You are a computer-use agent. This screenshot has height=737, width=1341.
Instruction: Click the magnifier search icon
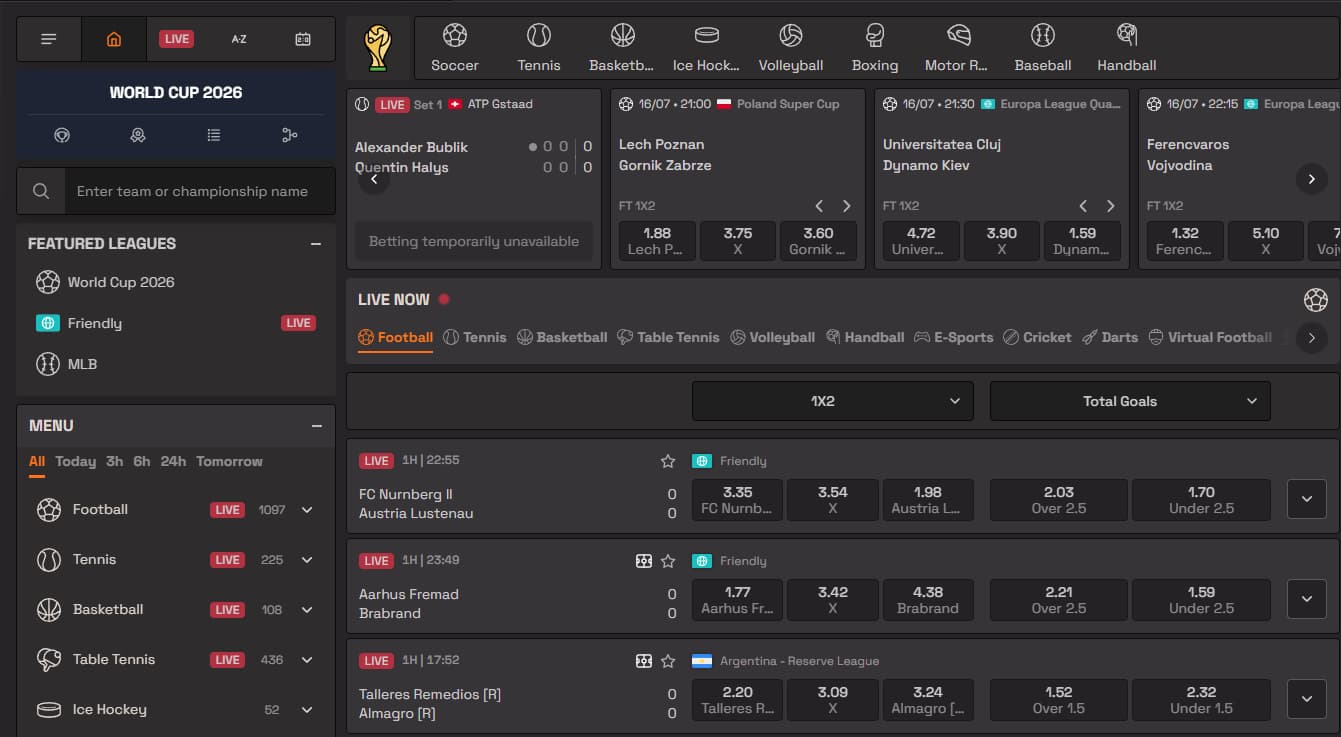click(41, 191)
